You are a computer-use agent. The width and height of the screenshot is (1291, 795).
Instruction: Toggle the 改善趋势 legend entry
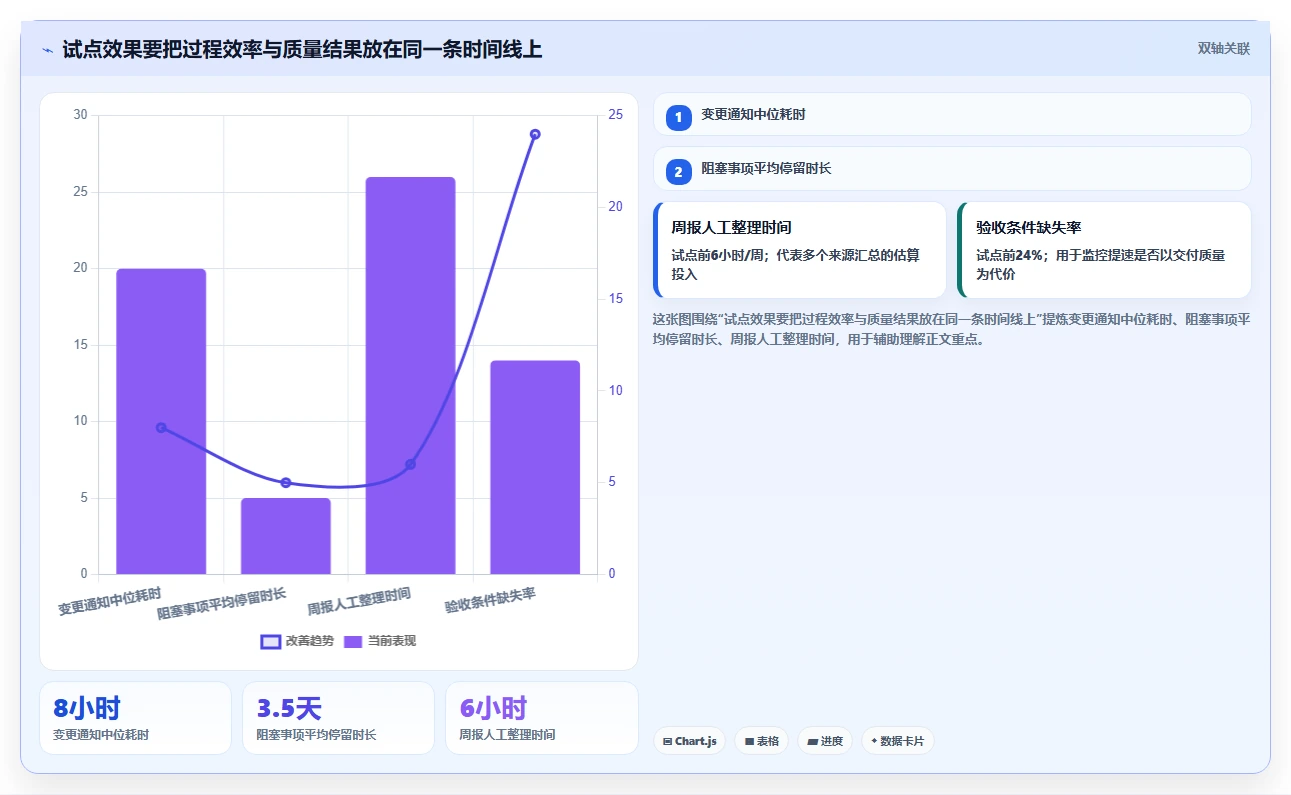297,641
